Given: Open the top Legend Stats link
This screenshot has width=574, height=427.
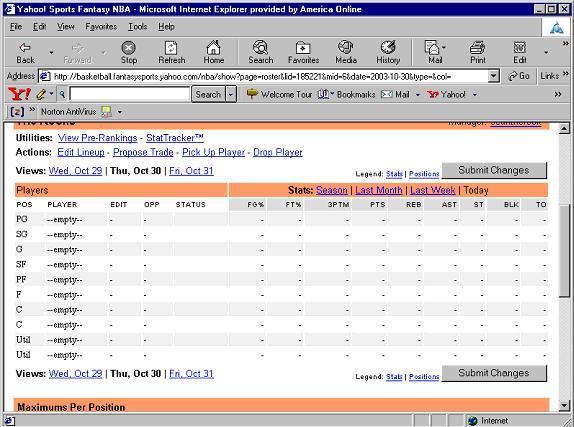Looking at the screenshot, I should point(394,174).
